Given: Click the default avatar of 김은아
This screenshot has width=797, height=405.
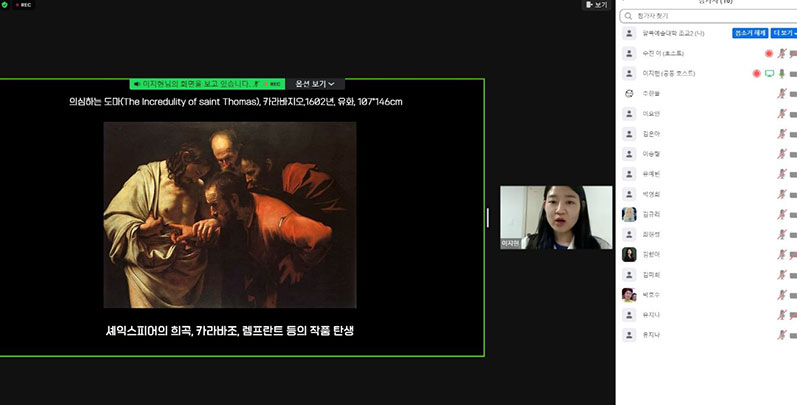Looking at the screenshot, I should (629, 134).
